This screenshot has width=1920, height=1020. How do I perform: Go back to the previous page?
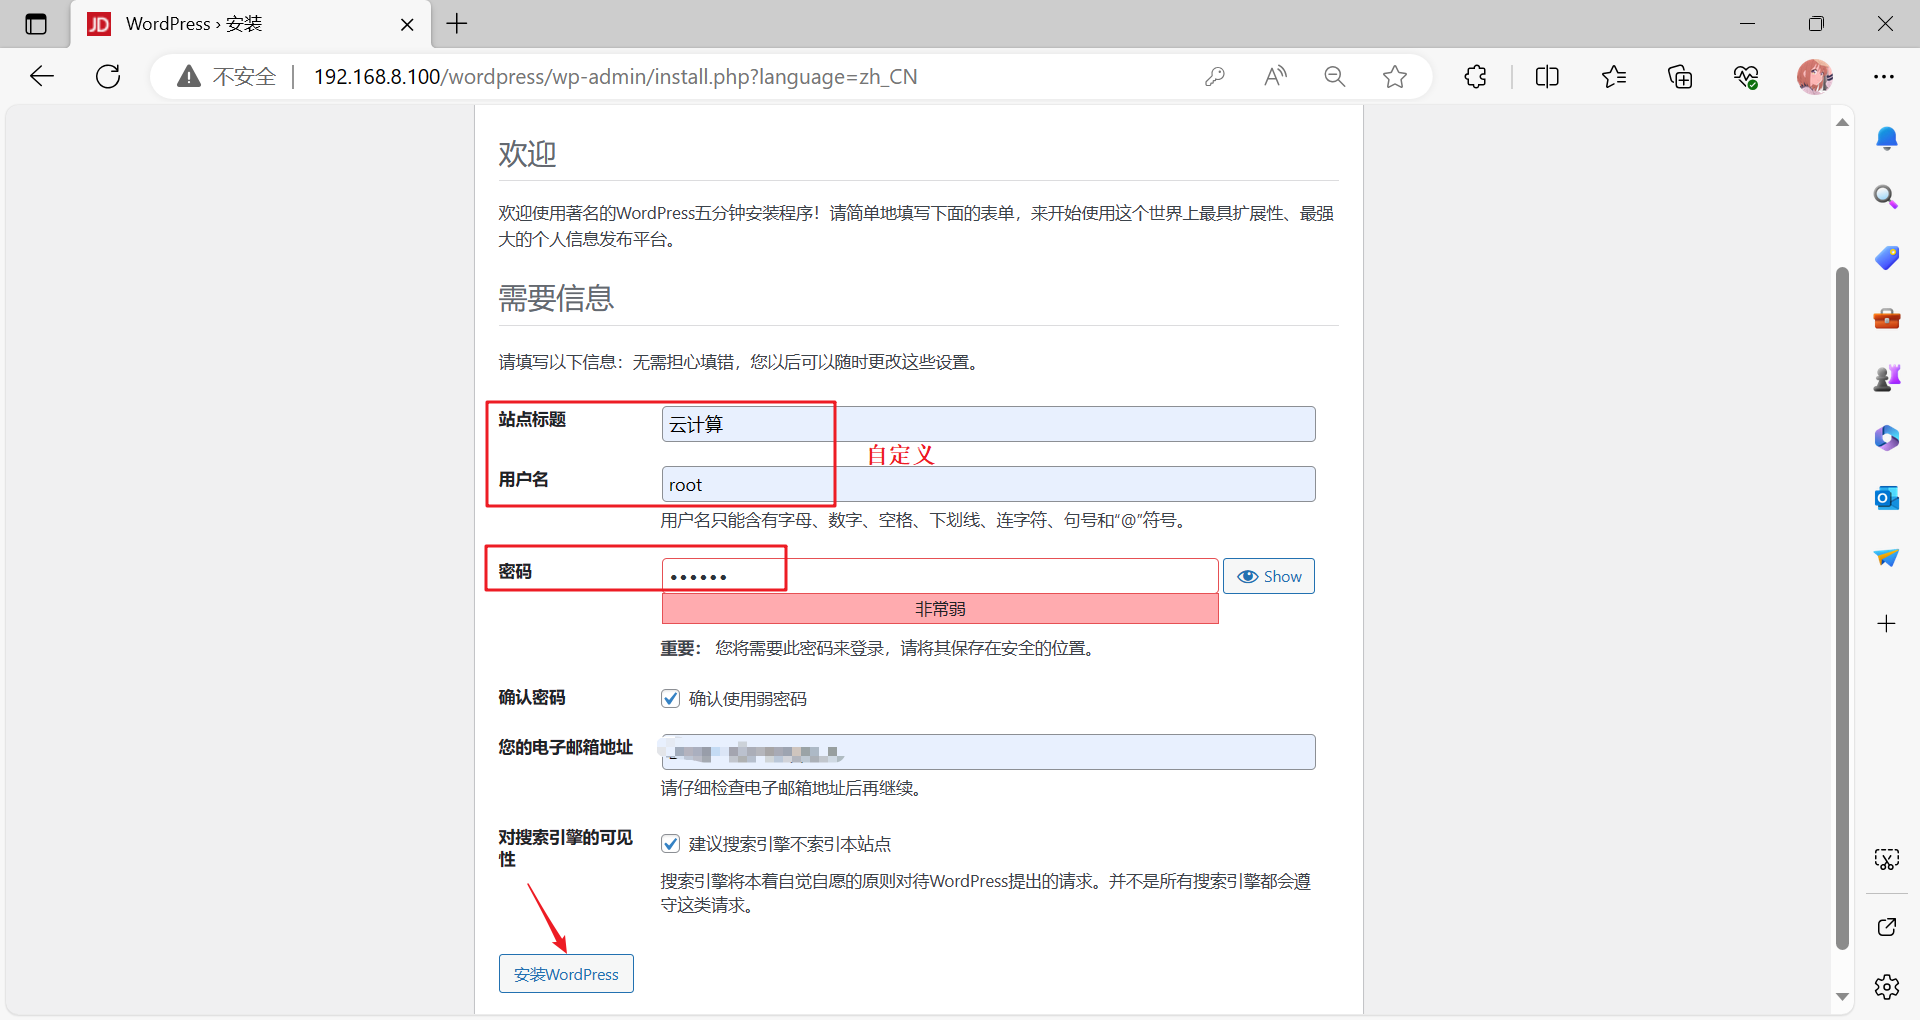[x=42, y=76]
